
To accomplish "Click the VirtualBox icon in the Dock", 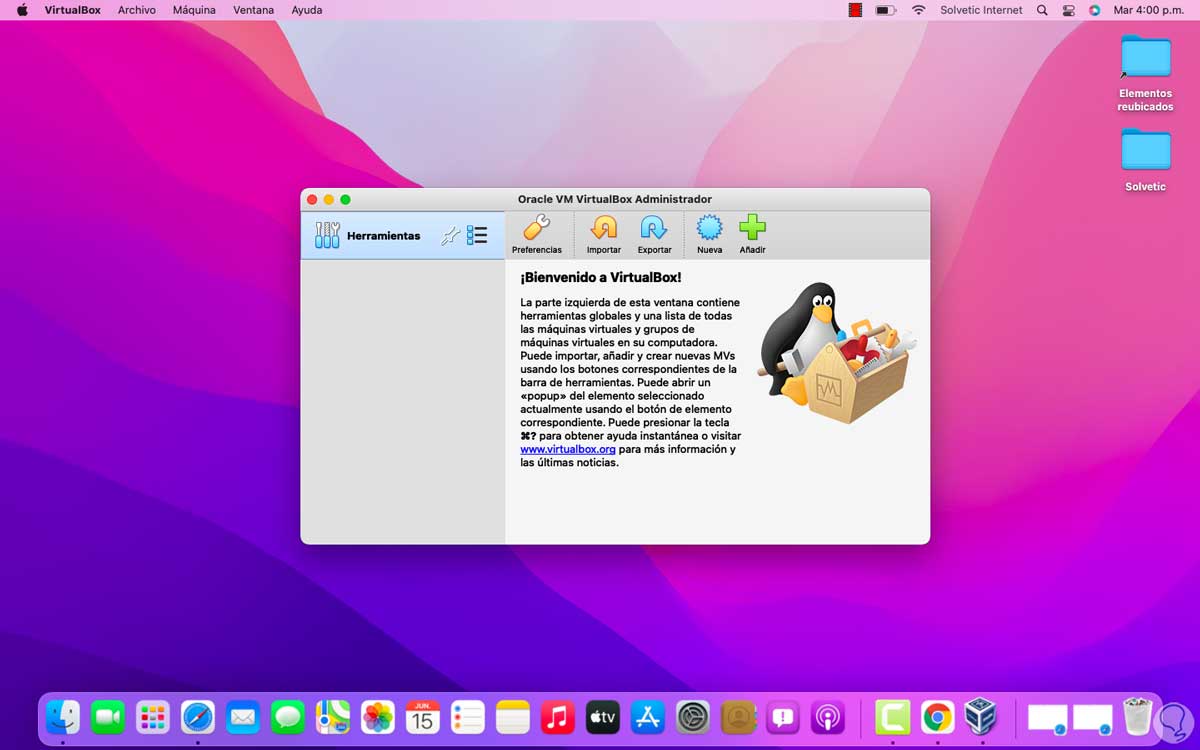I will tap(981, 716).
